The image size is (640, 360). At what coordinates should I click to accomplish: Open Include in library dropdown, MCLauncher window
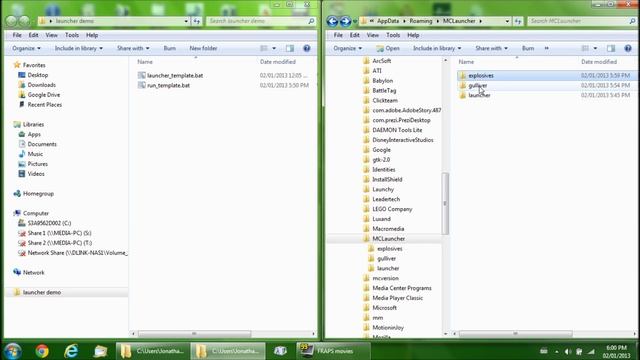437,48
